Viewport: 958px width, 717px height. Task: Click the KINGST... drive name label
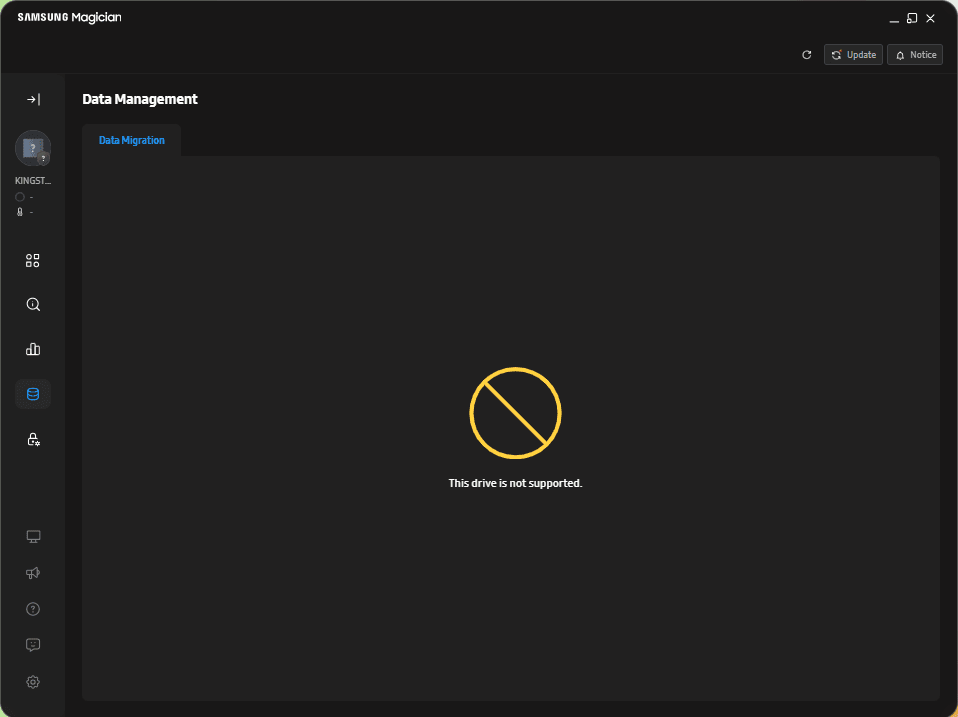[32, 181]
